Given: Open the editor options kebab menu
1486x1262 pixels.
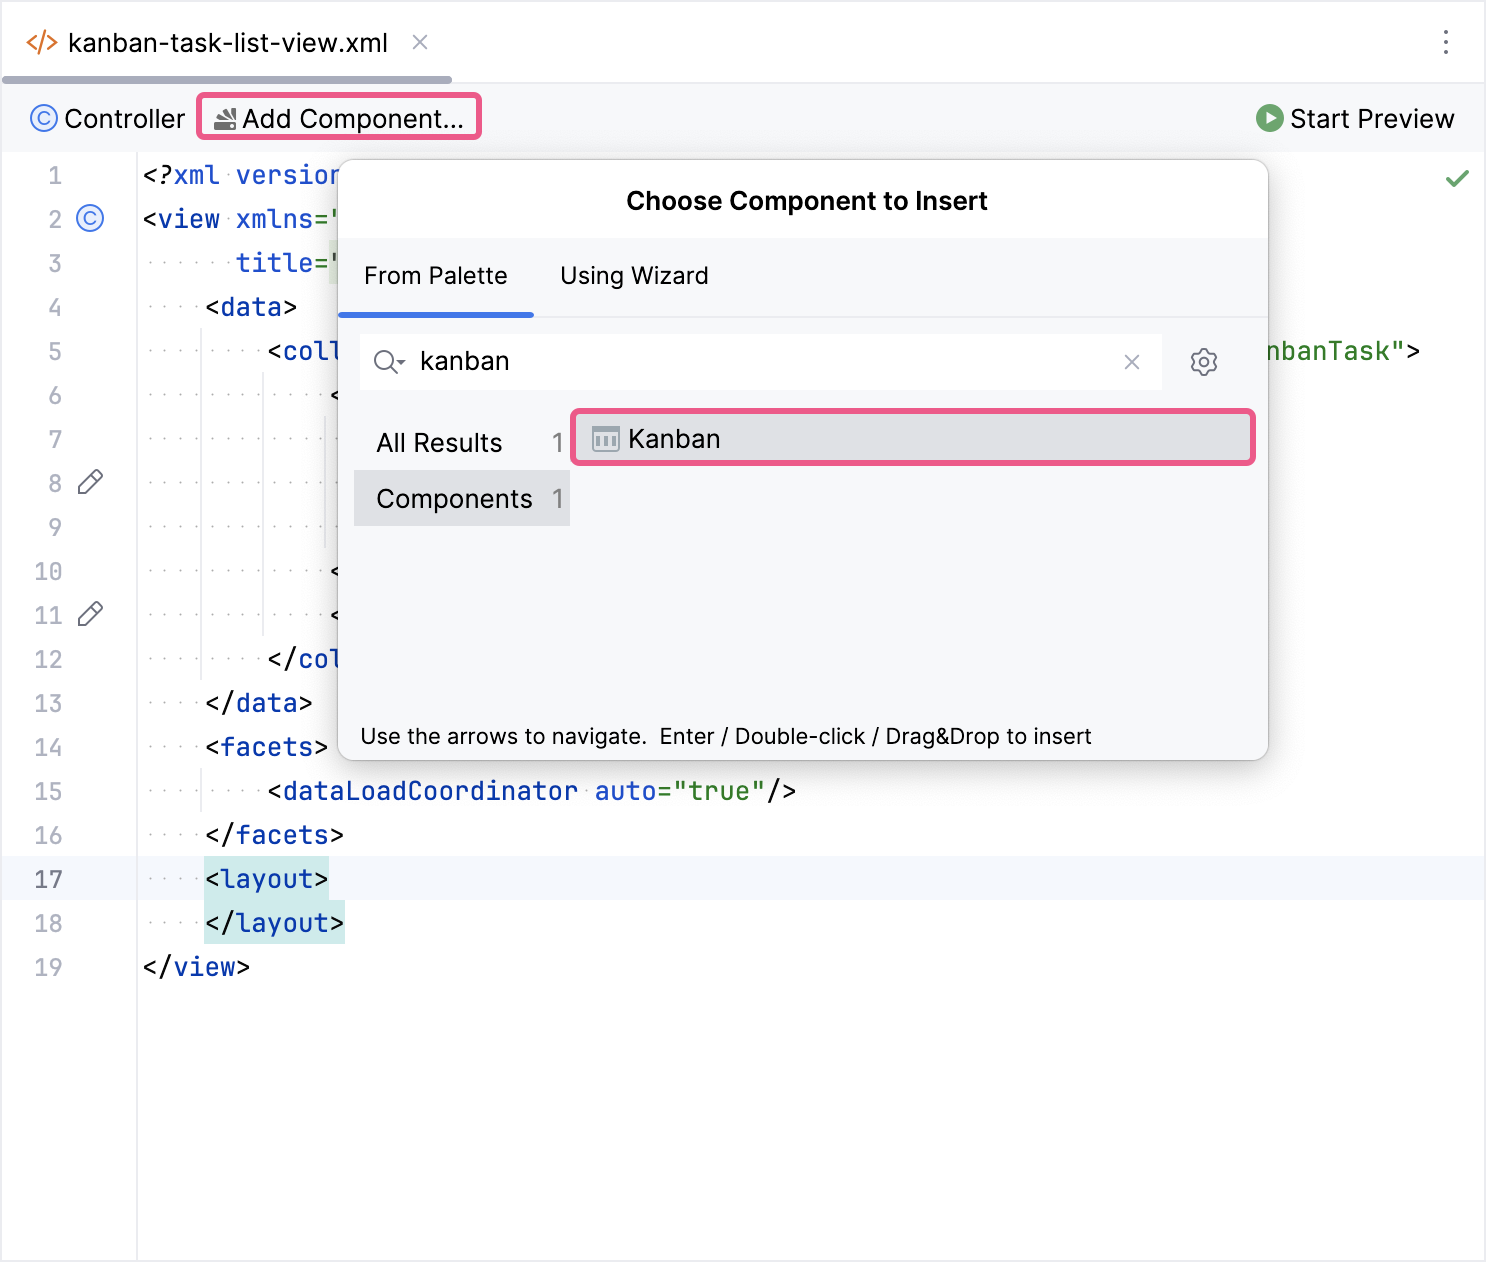Looking at the screenshot, I should coord(1446,43).
